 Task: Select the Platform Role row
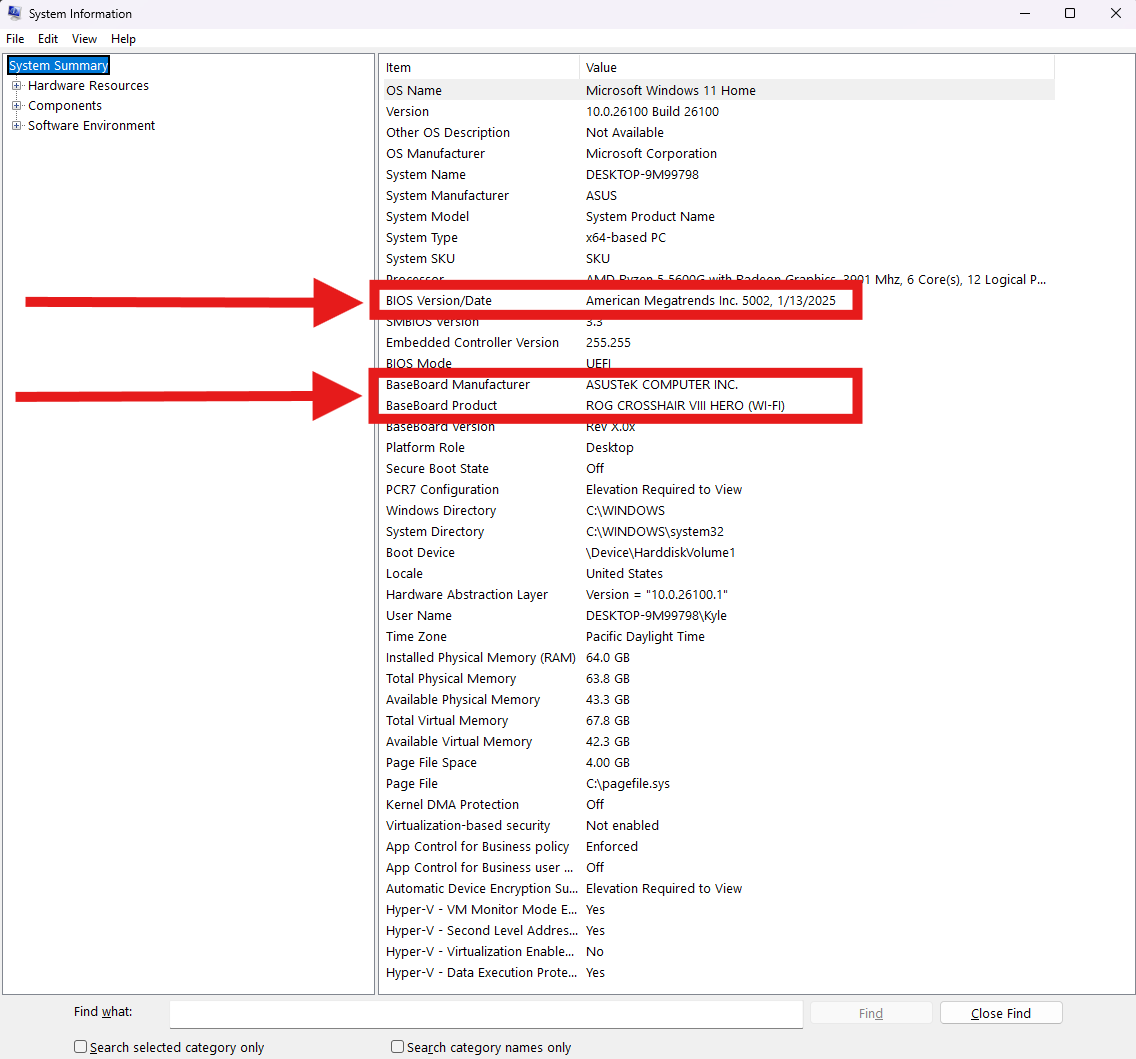click(x=718, y=448)
